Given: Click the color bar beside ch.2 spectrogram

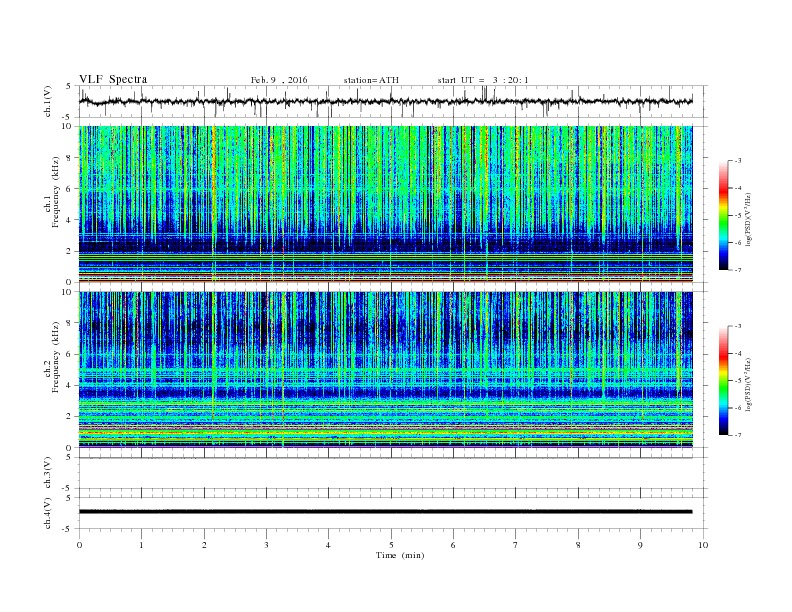Looking at the screenshot, I should (723, 380).
